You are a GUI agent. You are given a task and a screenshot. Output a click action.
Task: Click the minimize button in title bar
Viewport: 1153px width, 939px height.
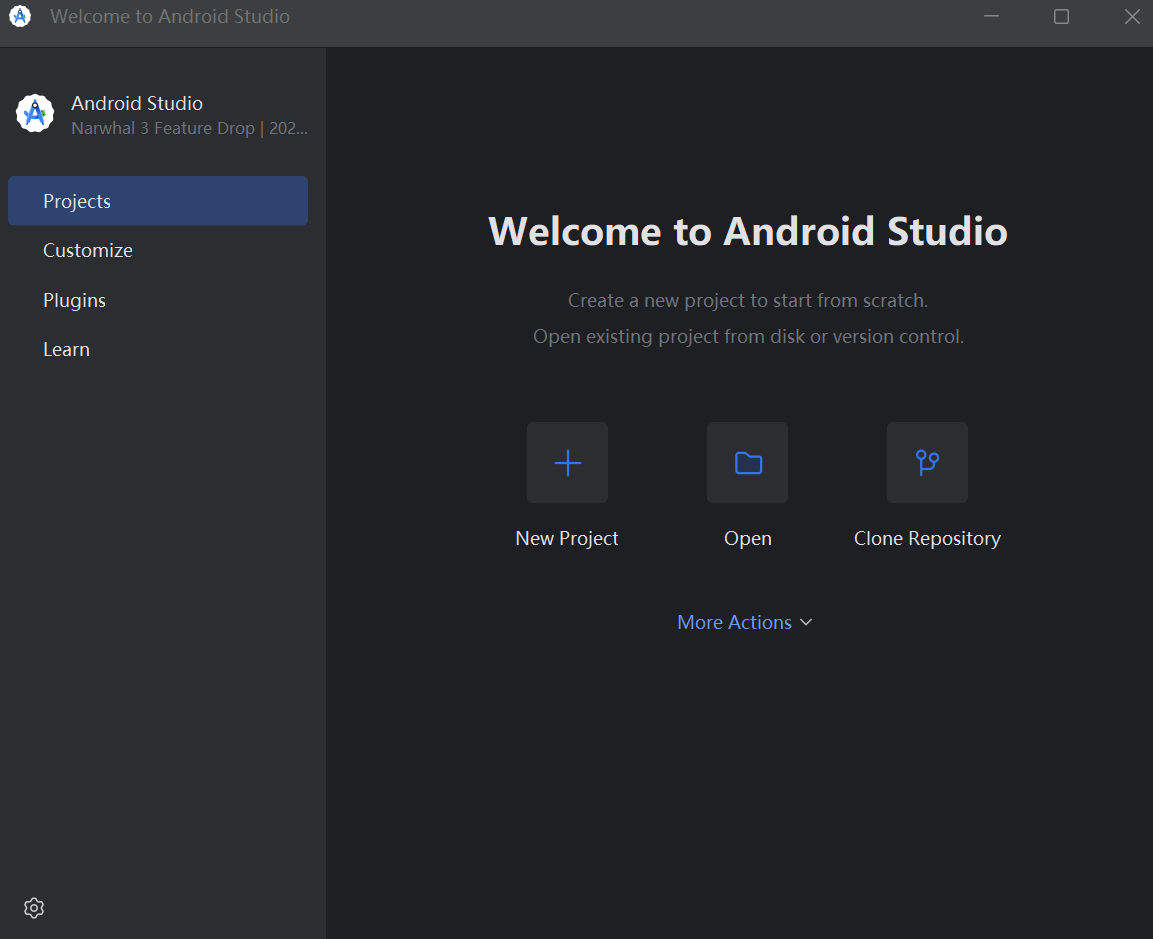click(x=991, y=16)
